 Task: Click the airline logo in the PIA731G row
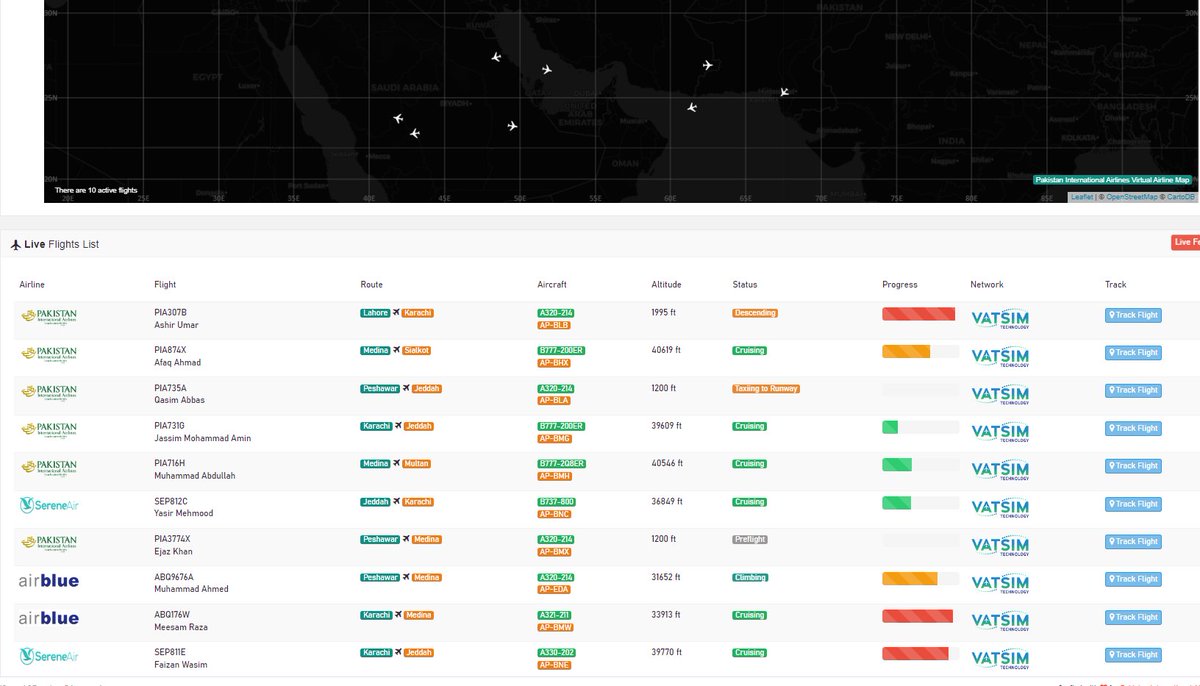[49, 430]
